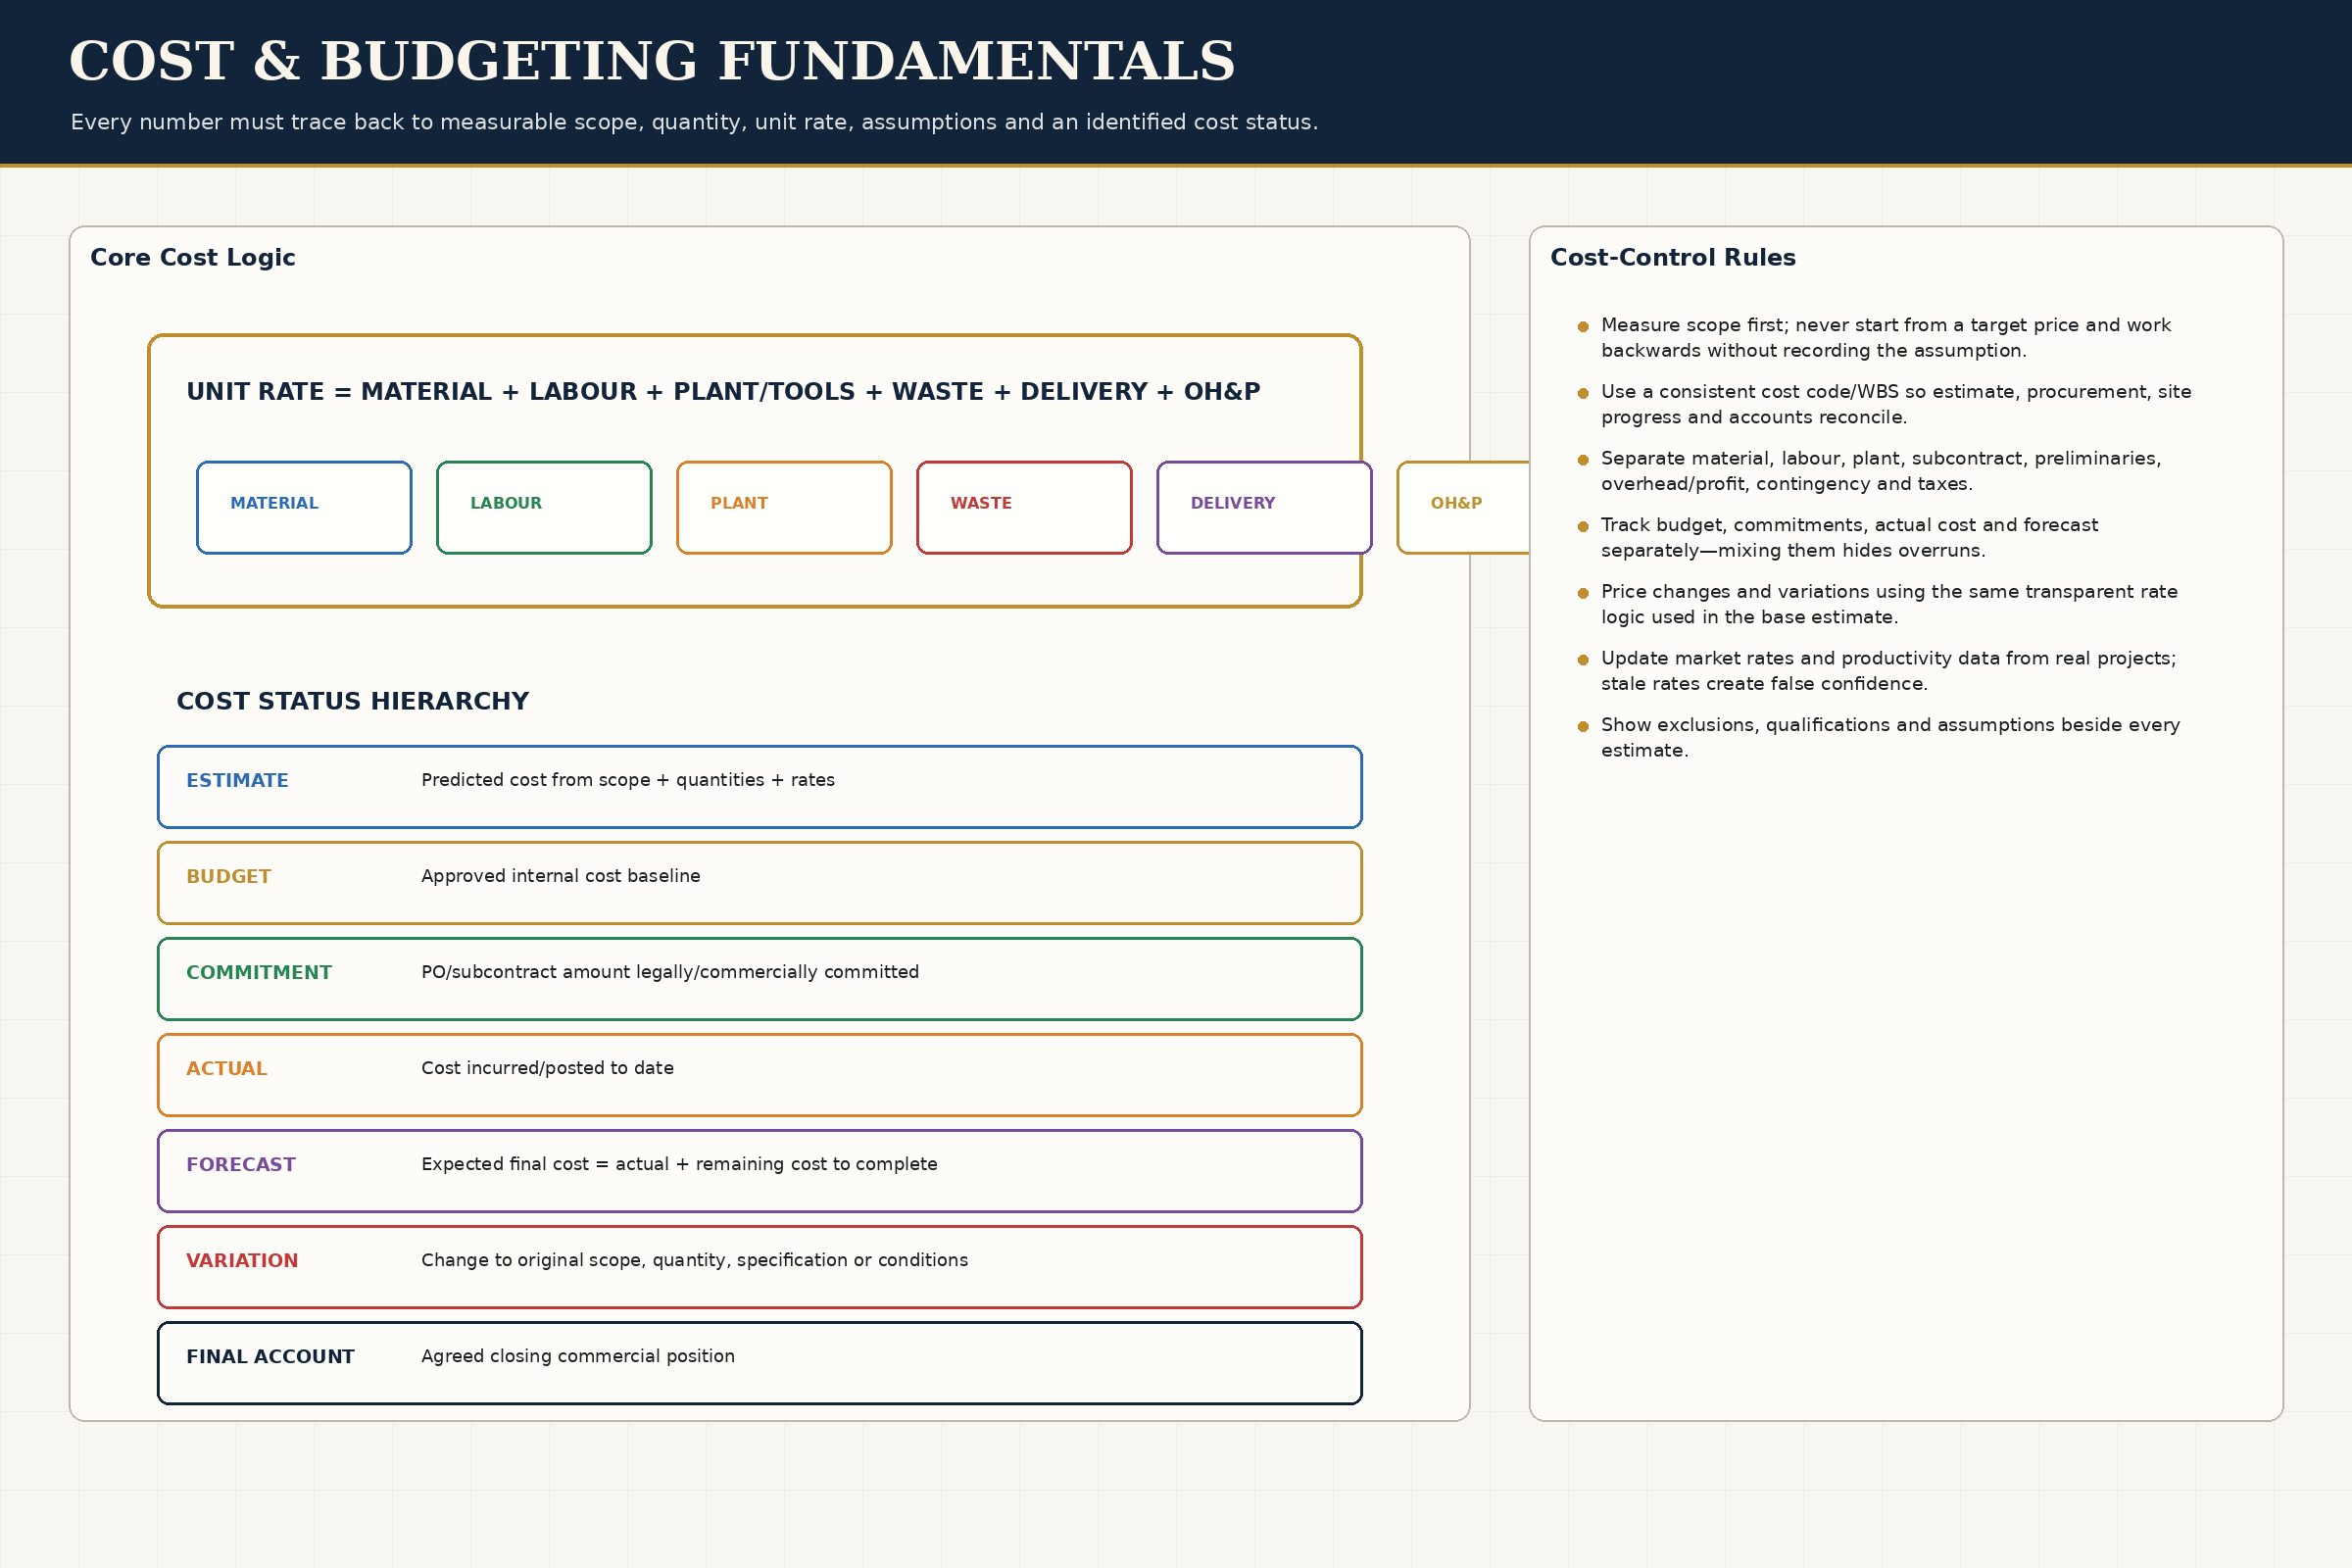Click the subtitle 'Every number must trace back'
This screenshot has height=1568, width=2352.
click(694, 122)
